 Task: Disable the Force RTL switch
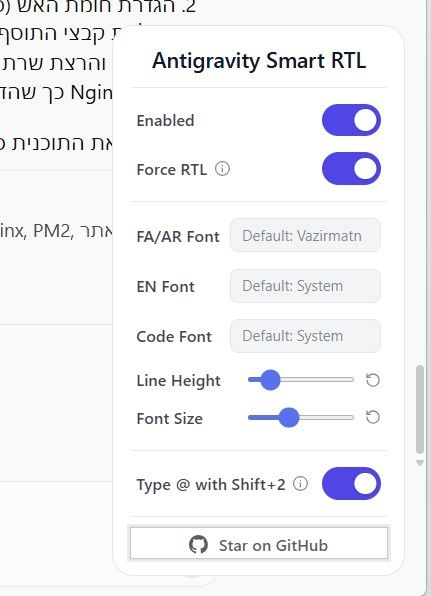pos(351,168)
